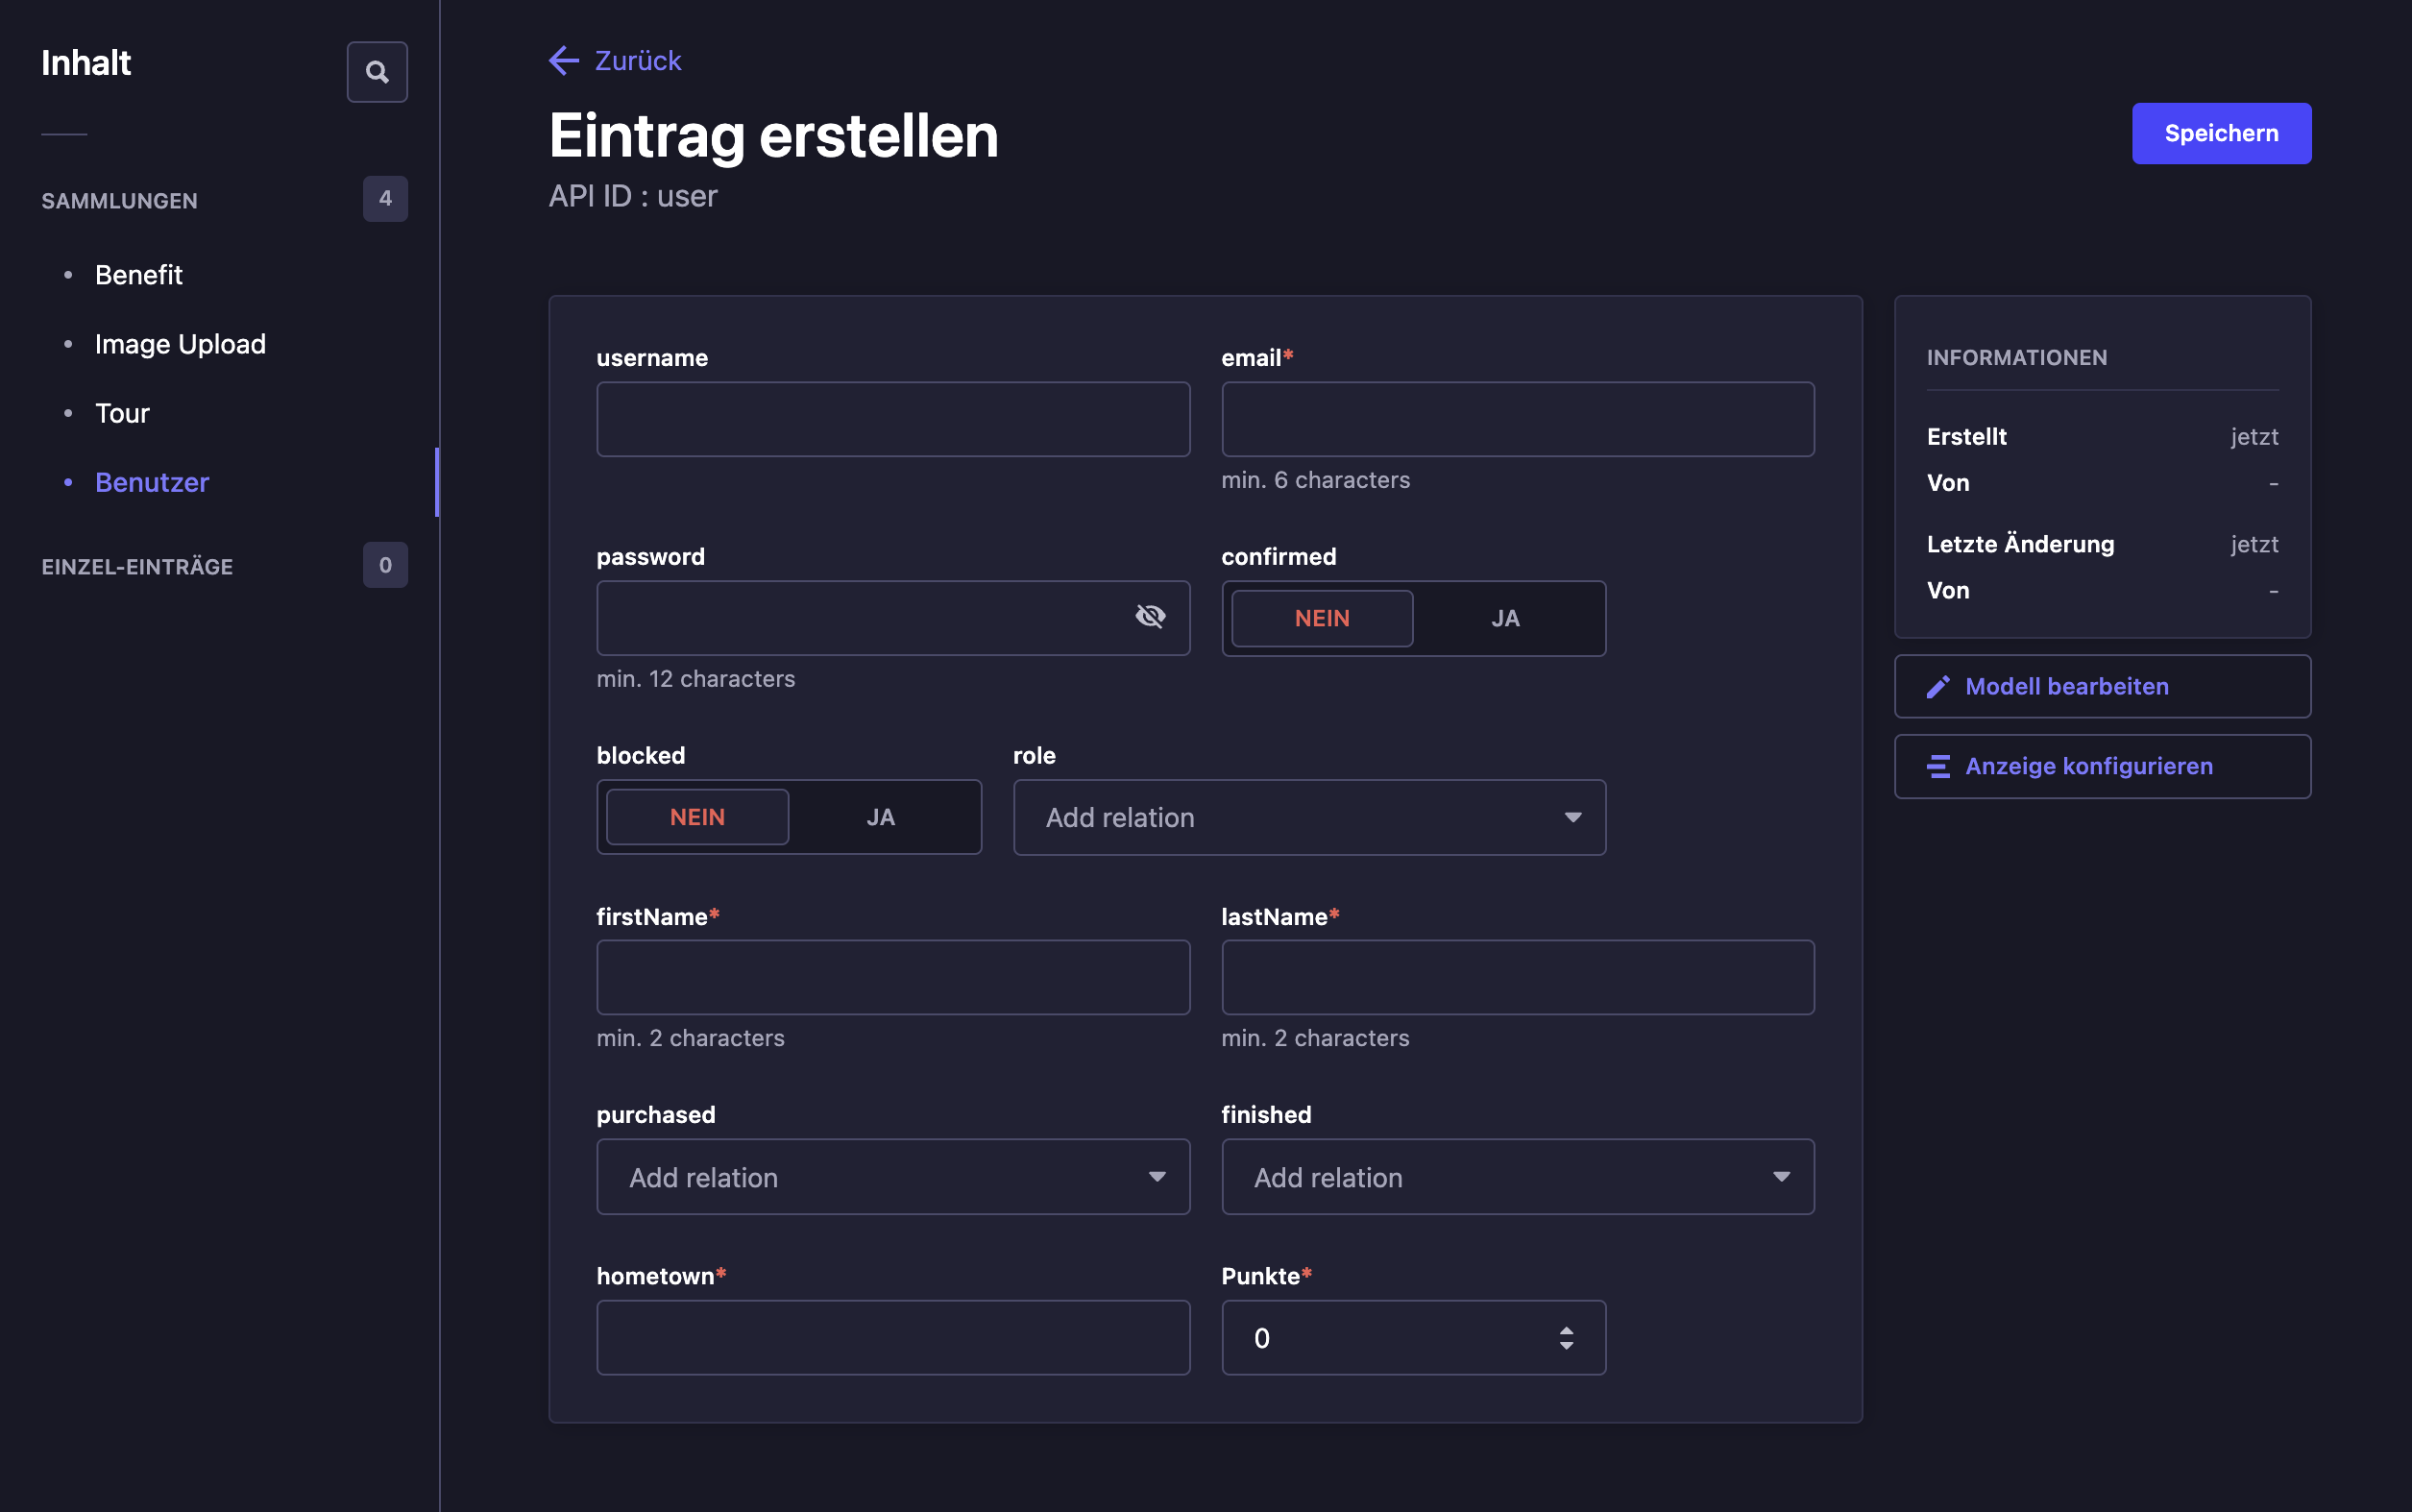Set blocked toggle to JA
The width and height of the screenshot is (2412, 1512).
[x=880, y=818]
